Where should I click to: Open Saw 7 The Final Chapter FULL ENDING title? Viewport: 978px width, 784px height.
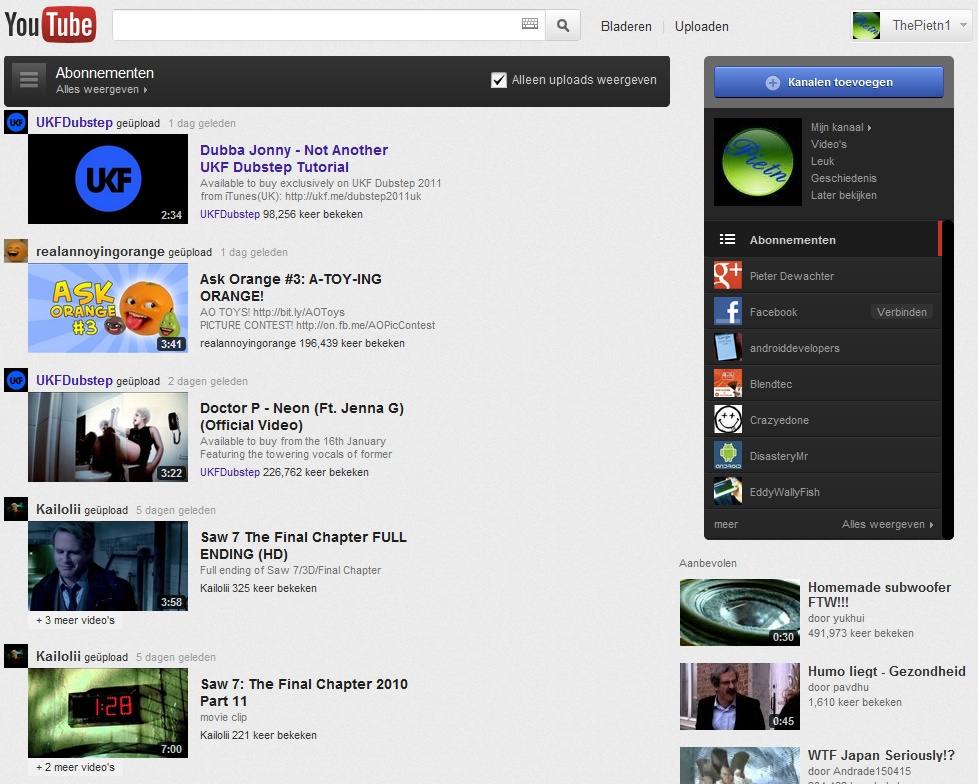[303, 545]
